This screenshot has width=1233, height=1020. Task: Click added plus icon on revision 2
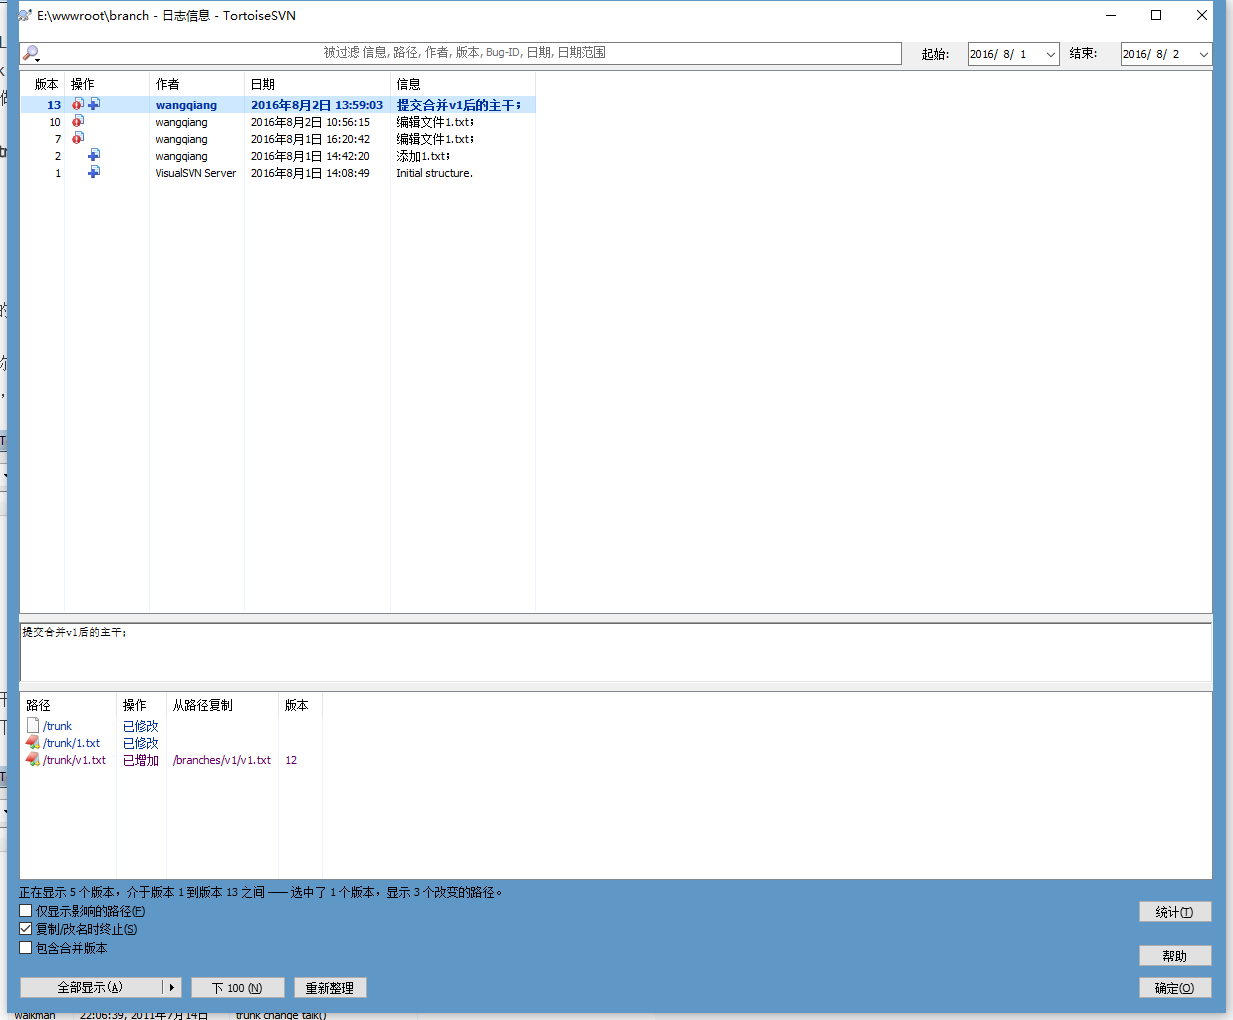[94, 155]
